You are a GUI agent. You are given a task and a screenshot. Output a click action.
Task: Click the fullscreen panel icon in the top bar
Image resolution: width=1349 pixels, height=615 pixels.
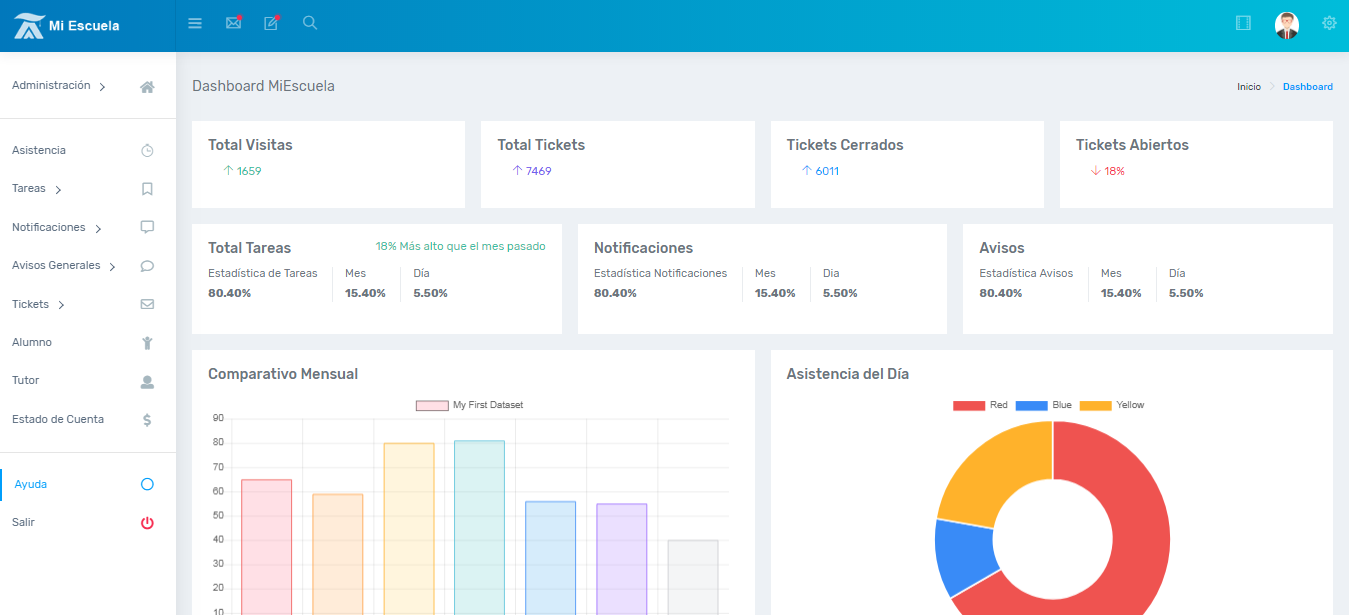(1244, 23)
